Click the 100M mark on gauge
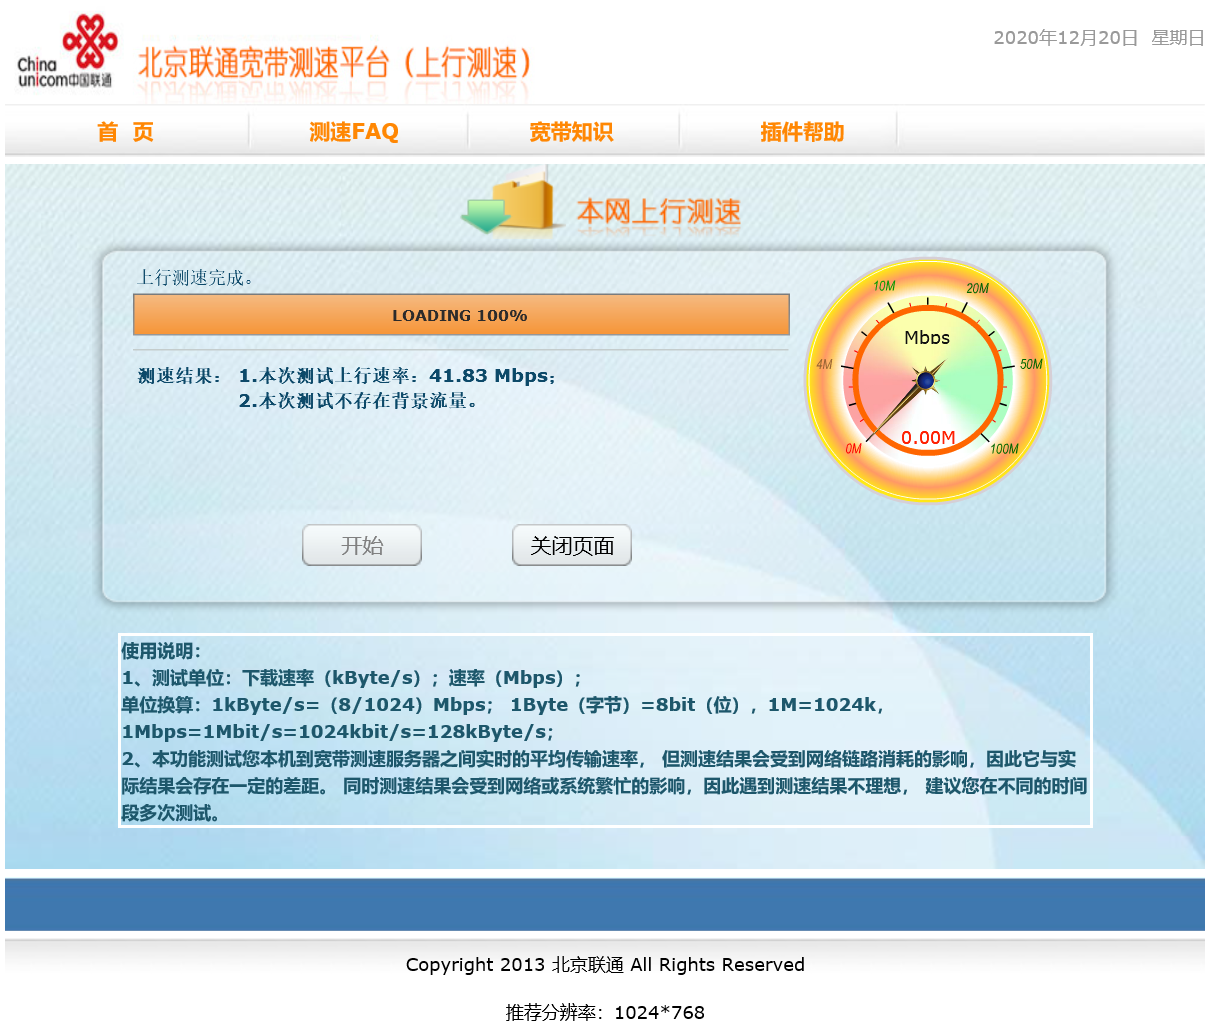The image size is (1211, 1030). click(1004, 449)
